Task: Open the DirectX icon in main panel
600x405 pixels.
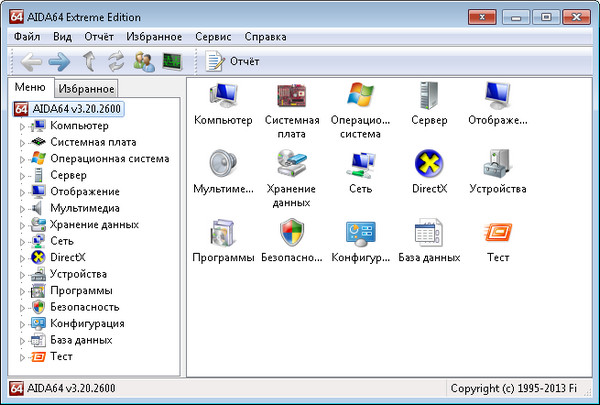Action: point(429,164)
